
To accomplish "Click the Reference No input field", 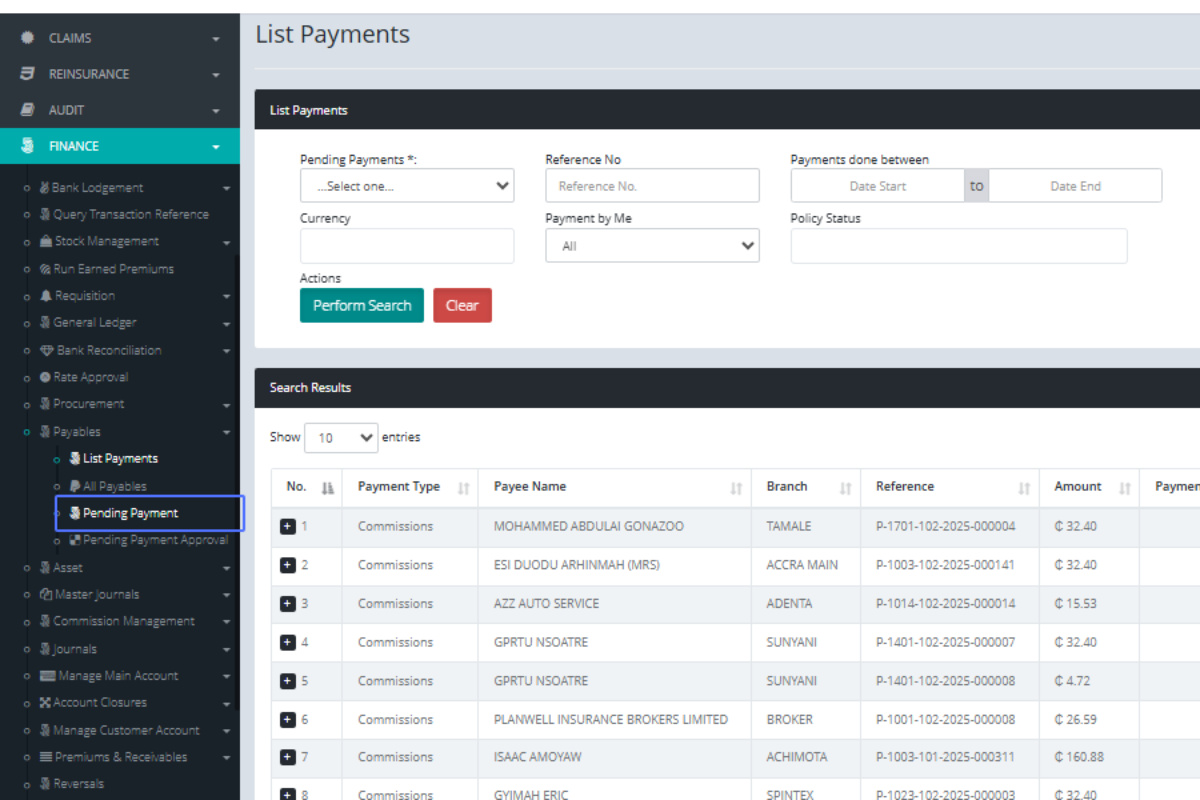I will (x=652, y=186).
